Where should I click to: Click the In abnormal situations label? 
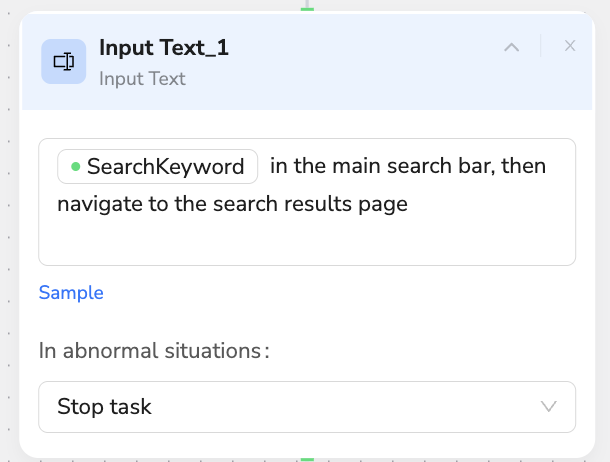pyautogui.click(x=154, y=351)
